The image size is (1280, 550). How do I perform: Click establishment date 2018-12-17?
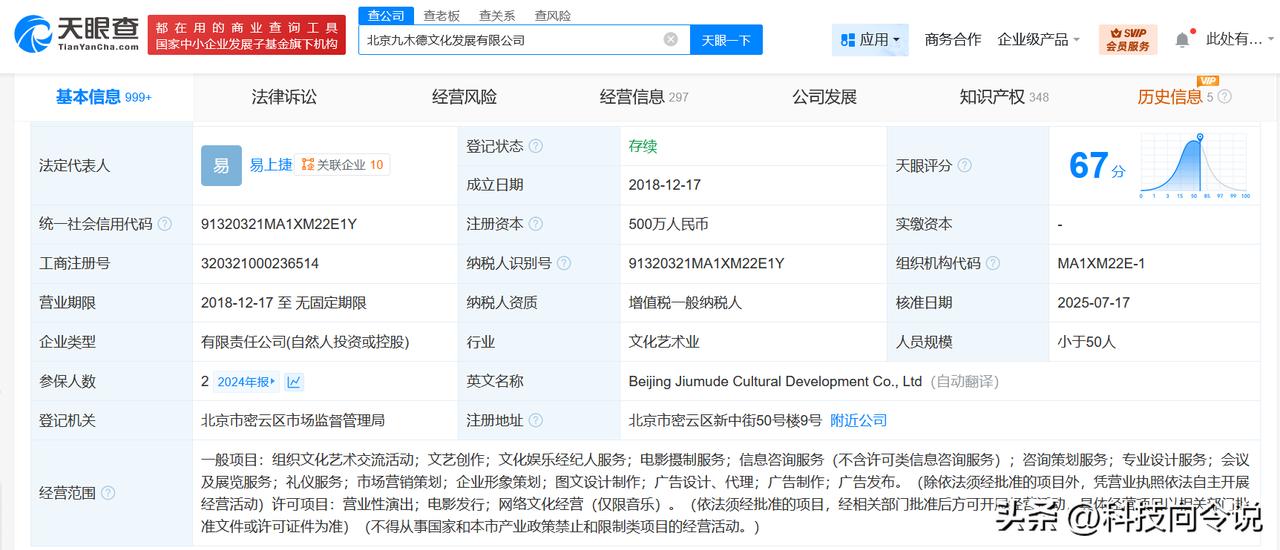coord(665,185)
